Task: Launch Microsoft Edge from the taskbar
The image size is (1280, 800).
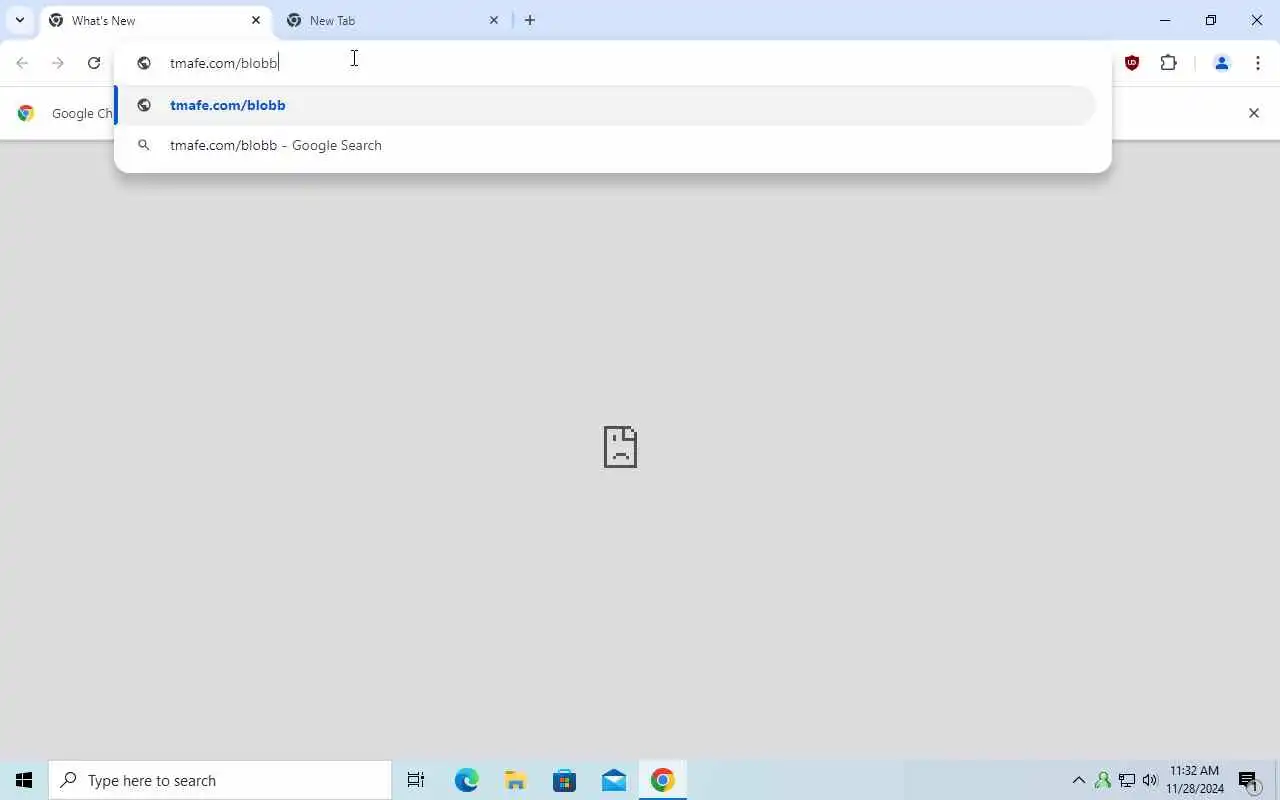Action: 467,780
